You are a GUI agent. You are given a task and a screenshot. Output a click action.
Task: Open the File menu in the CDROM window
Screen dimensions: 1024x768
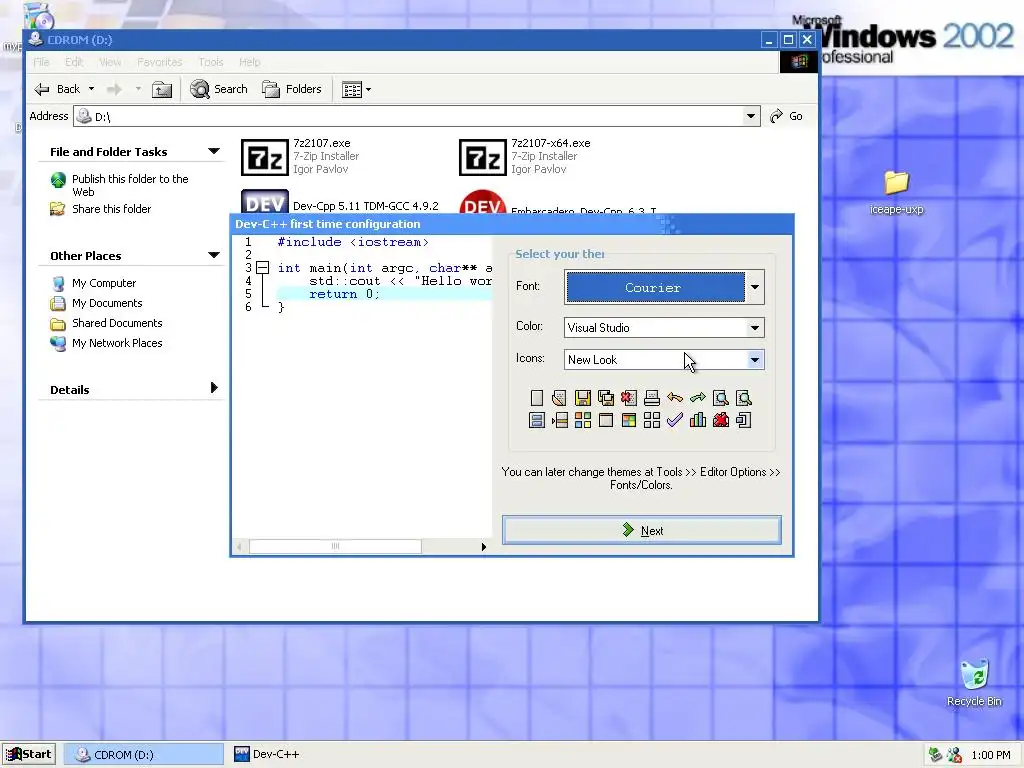[x=41, y=62]
